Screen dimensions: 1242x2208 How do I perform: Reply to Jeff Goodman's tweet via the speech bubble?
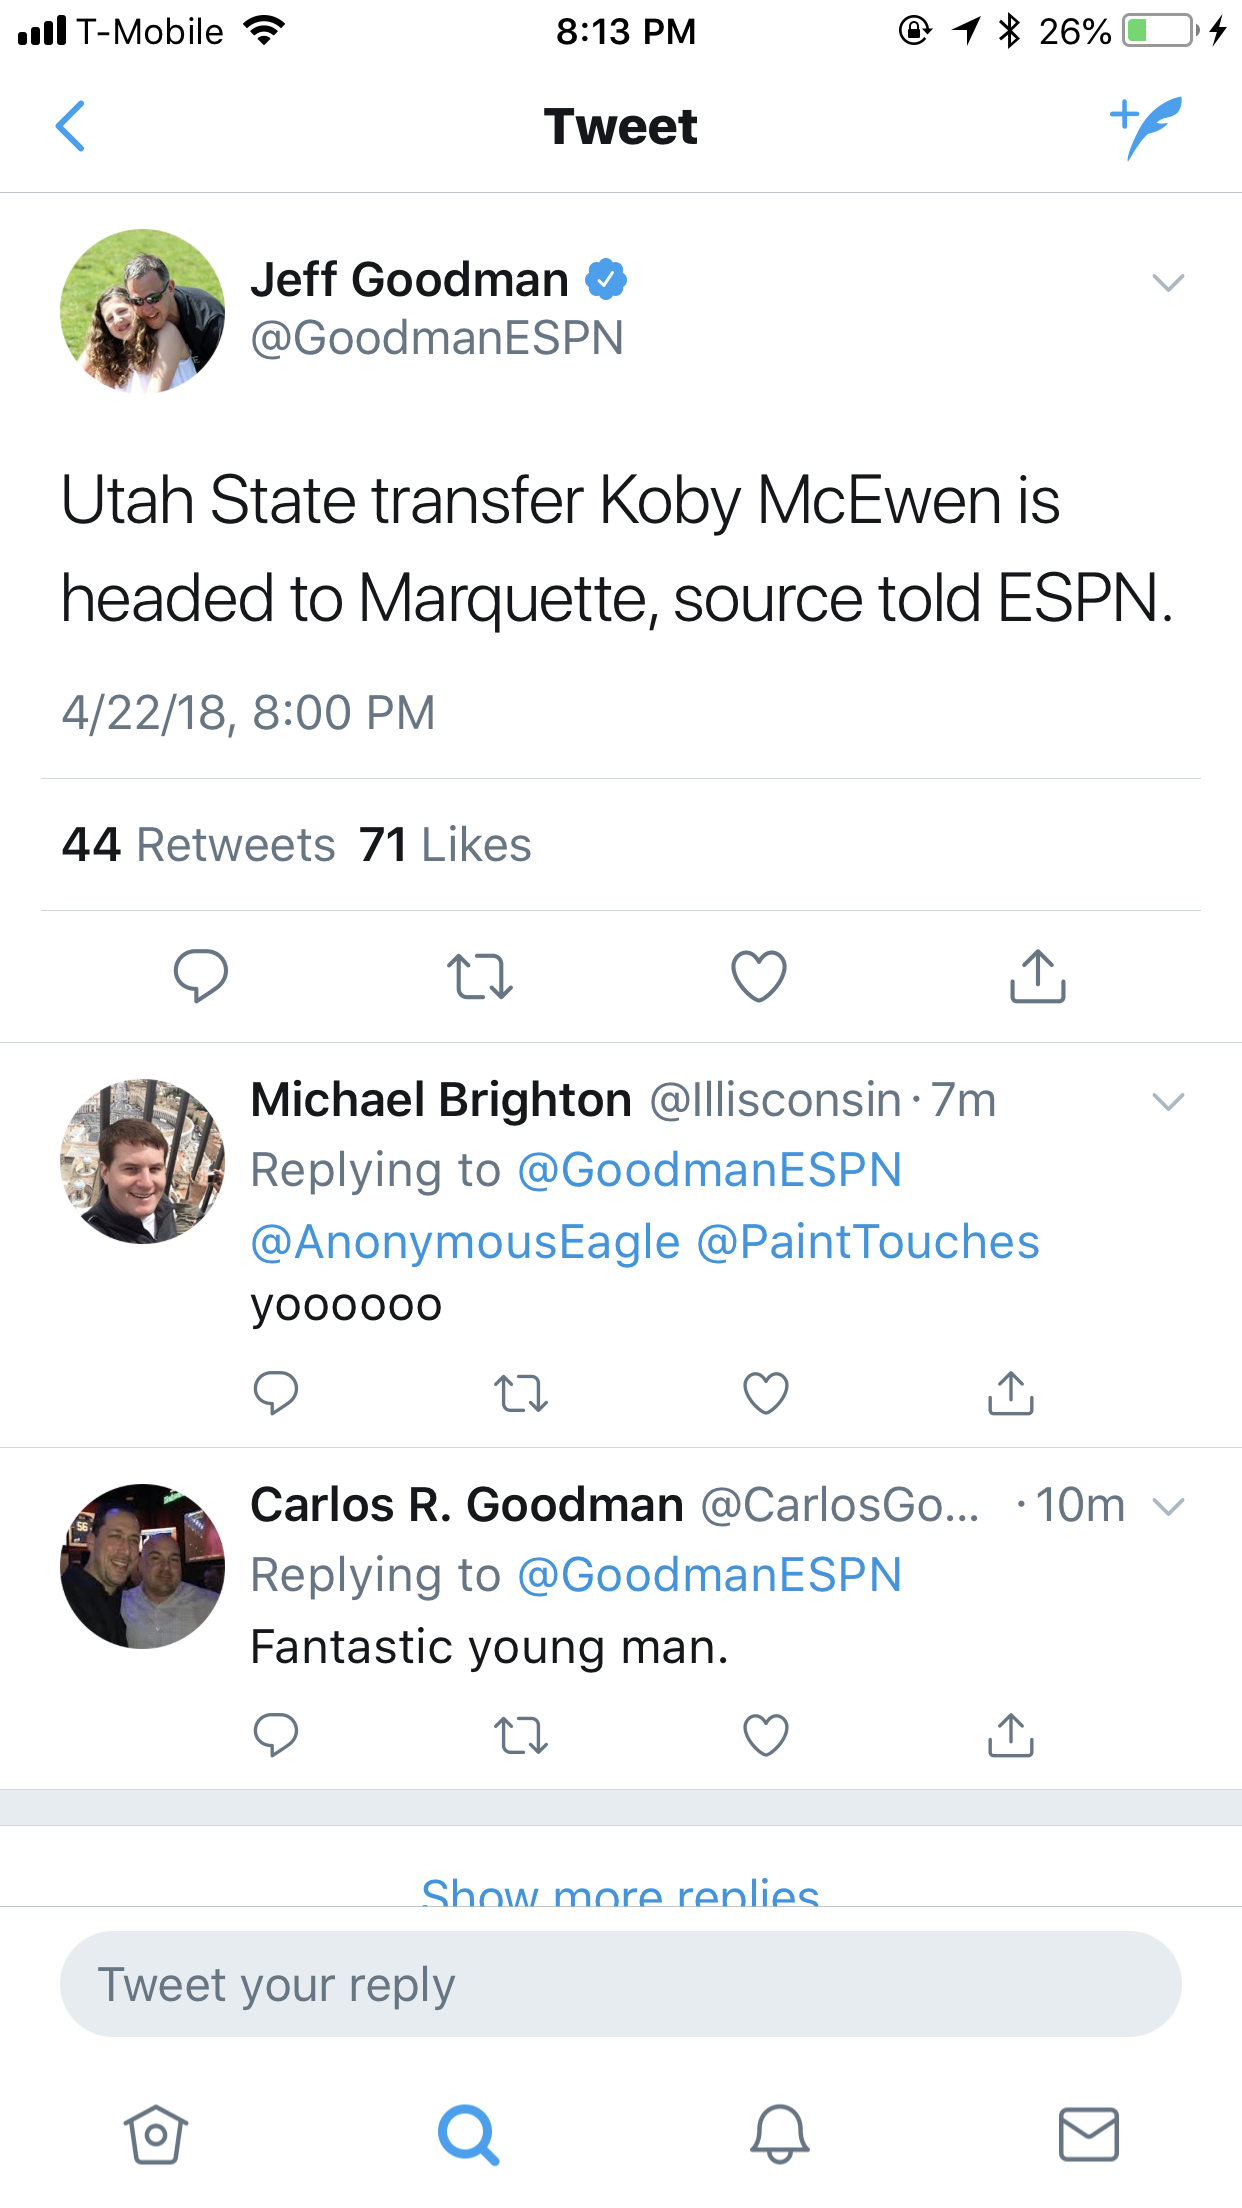click(x=200, y=976)
